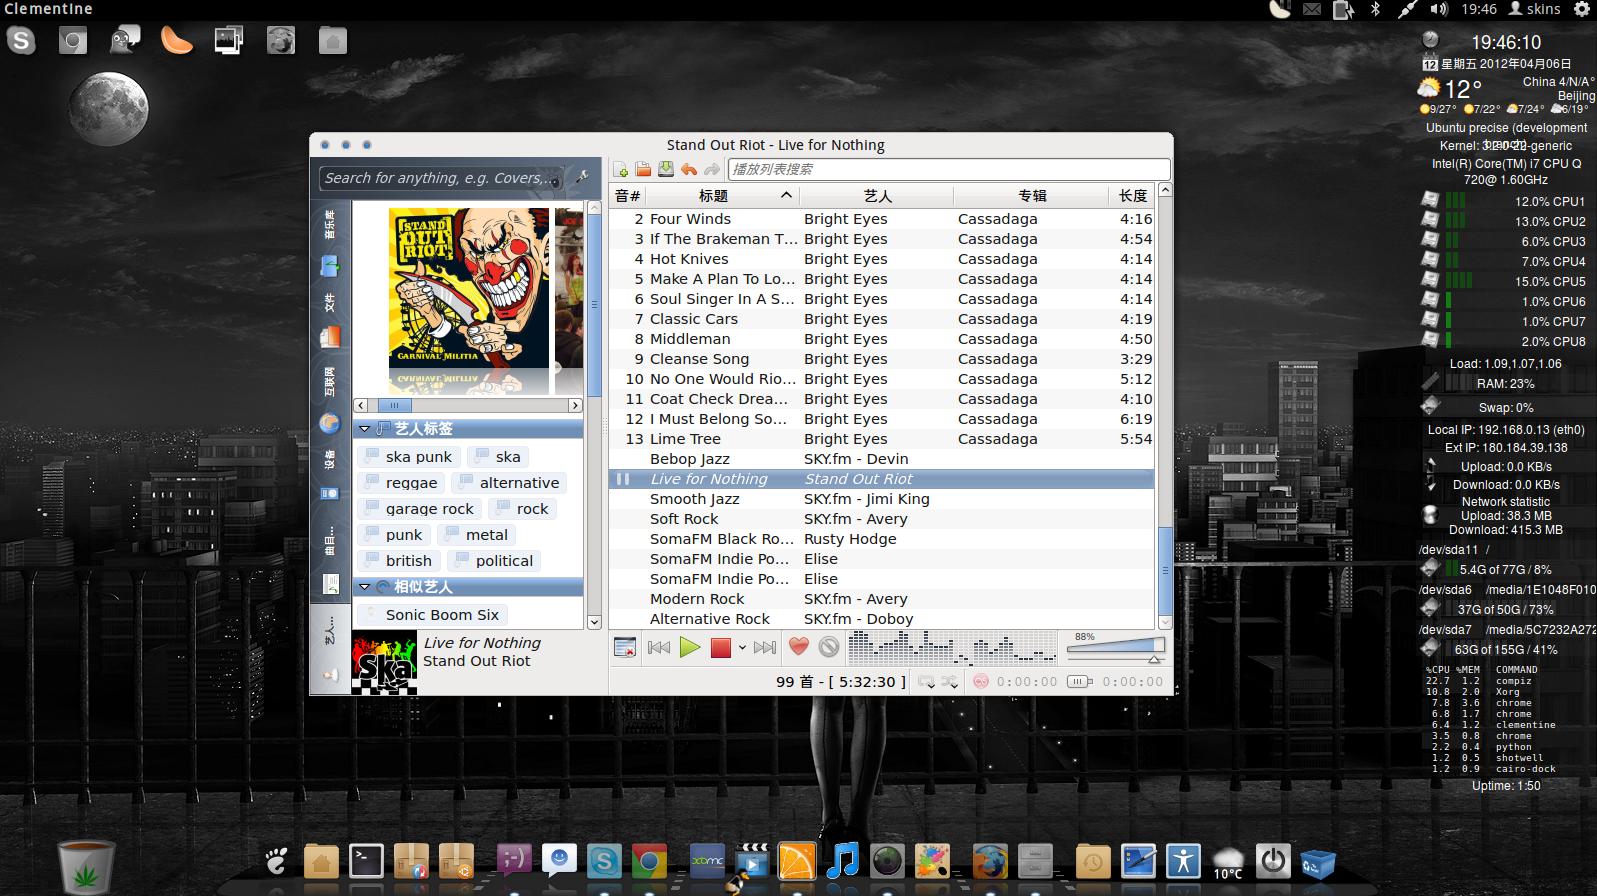Collapse the 相似艺人 section
Viewport: 1597px width, 896px height.
click(365, 587)
